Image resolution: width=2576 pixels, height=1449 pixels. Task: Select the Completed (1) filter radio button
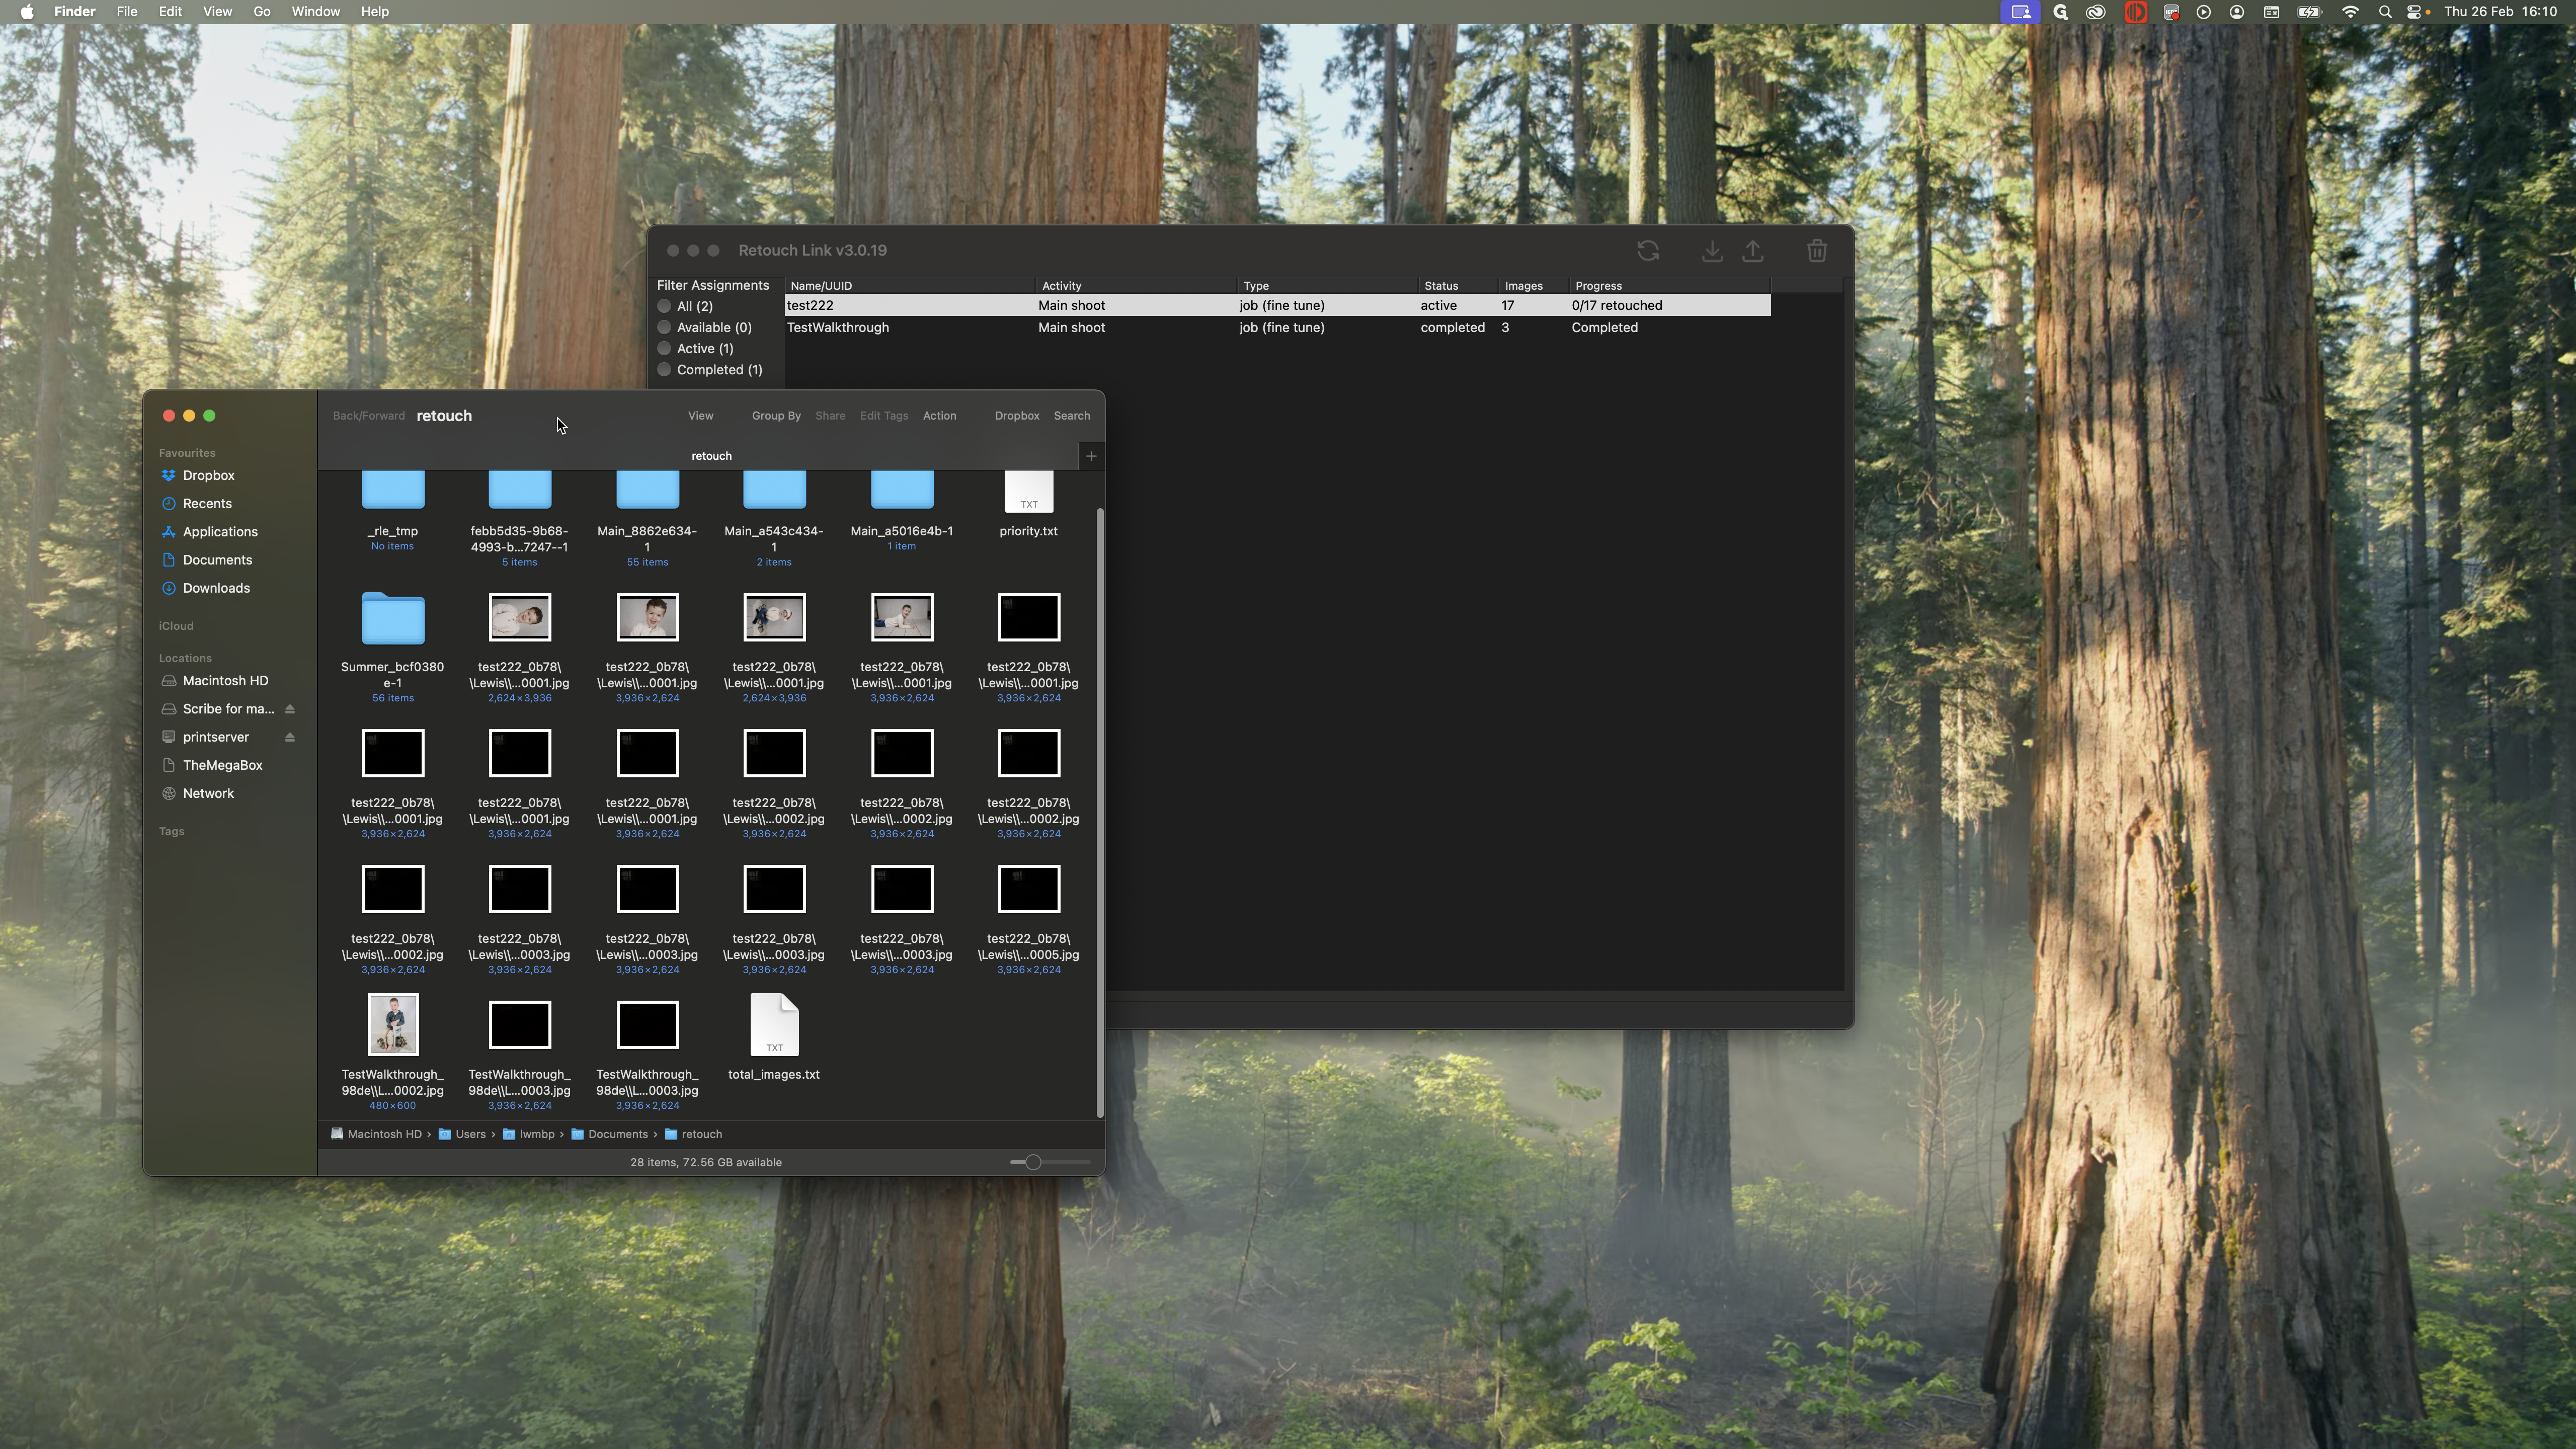[664, 370]
